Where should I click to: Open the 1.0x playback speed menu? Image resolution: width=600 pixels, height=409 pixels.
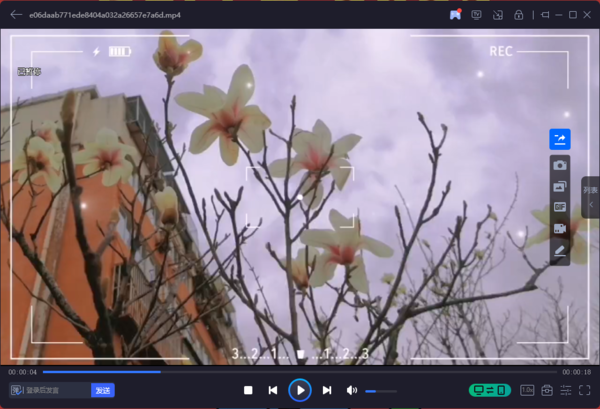tap(527, 390)
